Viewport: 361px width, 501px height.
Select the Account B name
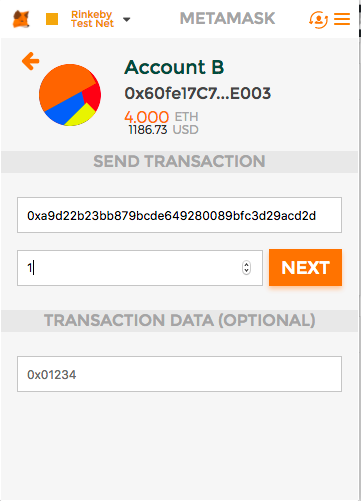tap(174, 67)
